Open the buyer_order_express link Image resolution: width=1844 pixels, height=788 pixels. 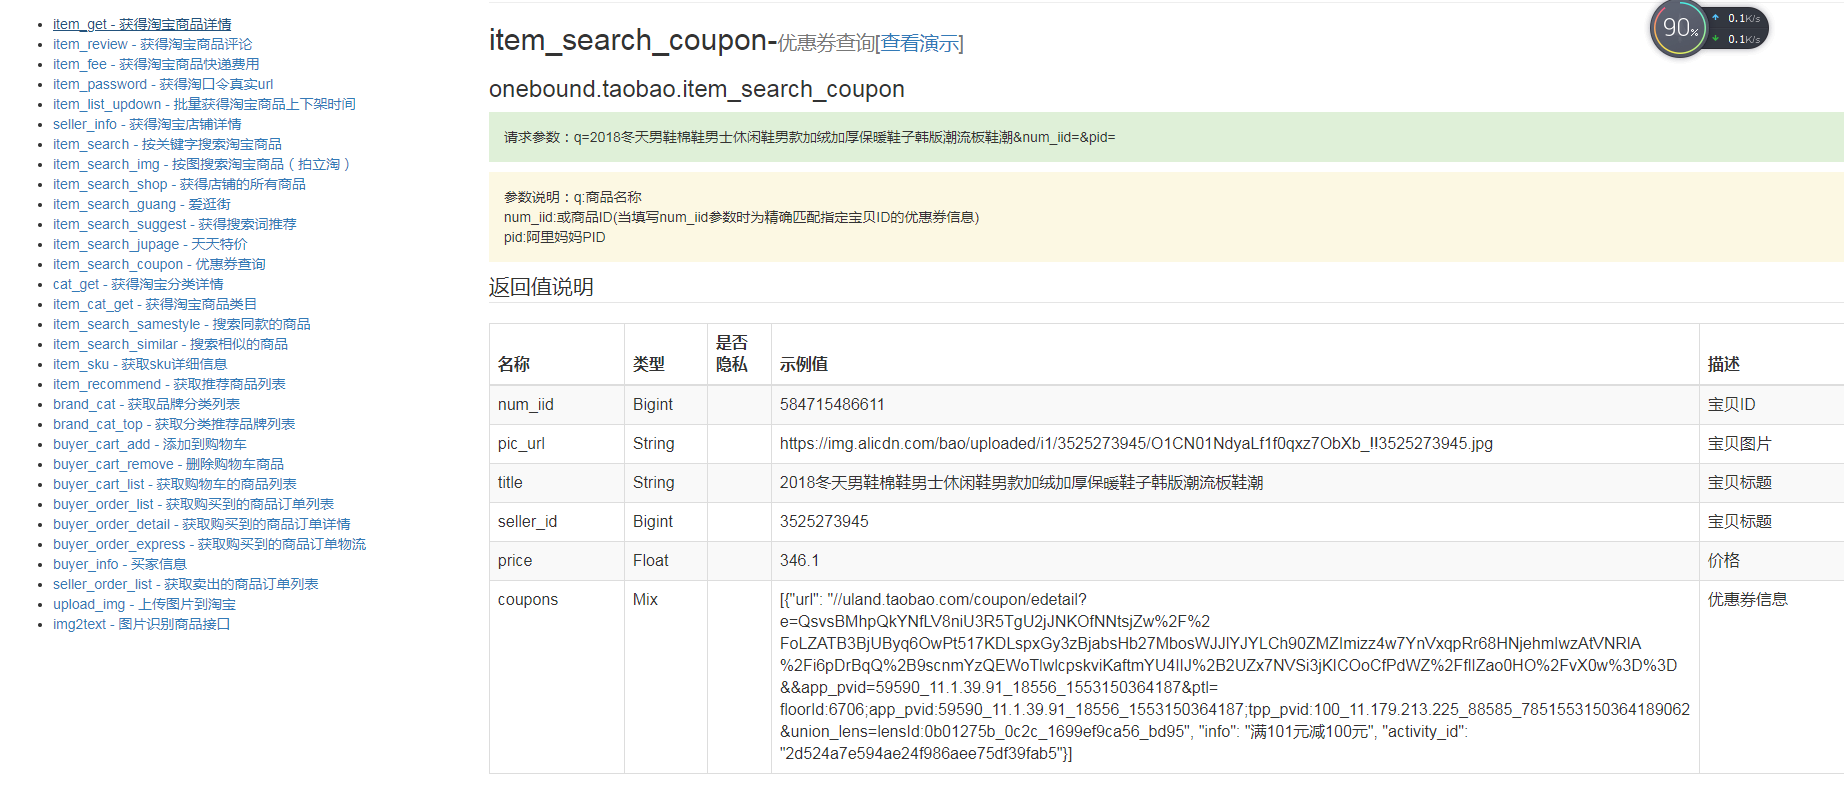pyautogui.click(x=209, y=544)
